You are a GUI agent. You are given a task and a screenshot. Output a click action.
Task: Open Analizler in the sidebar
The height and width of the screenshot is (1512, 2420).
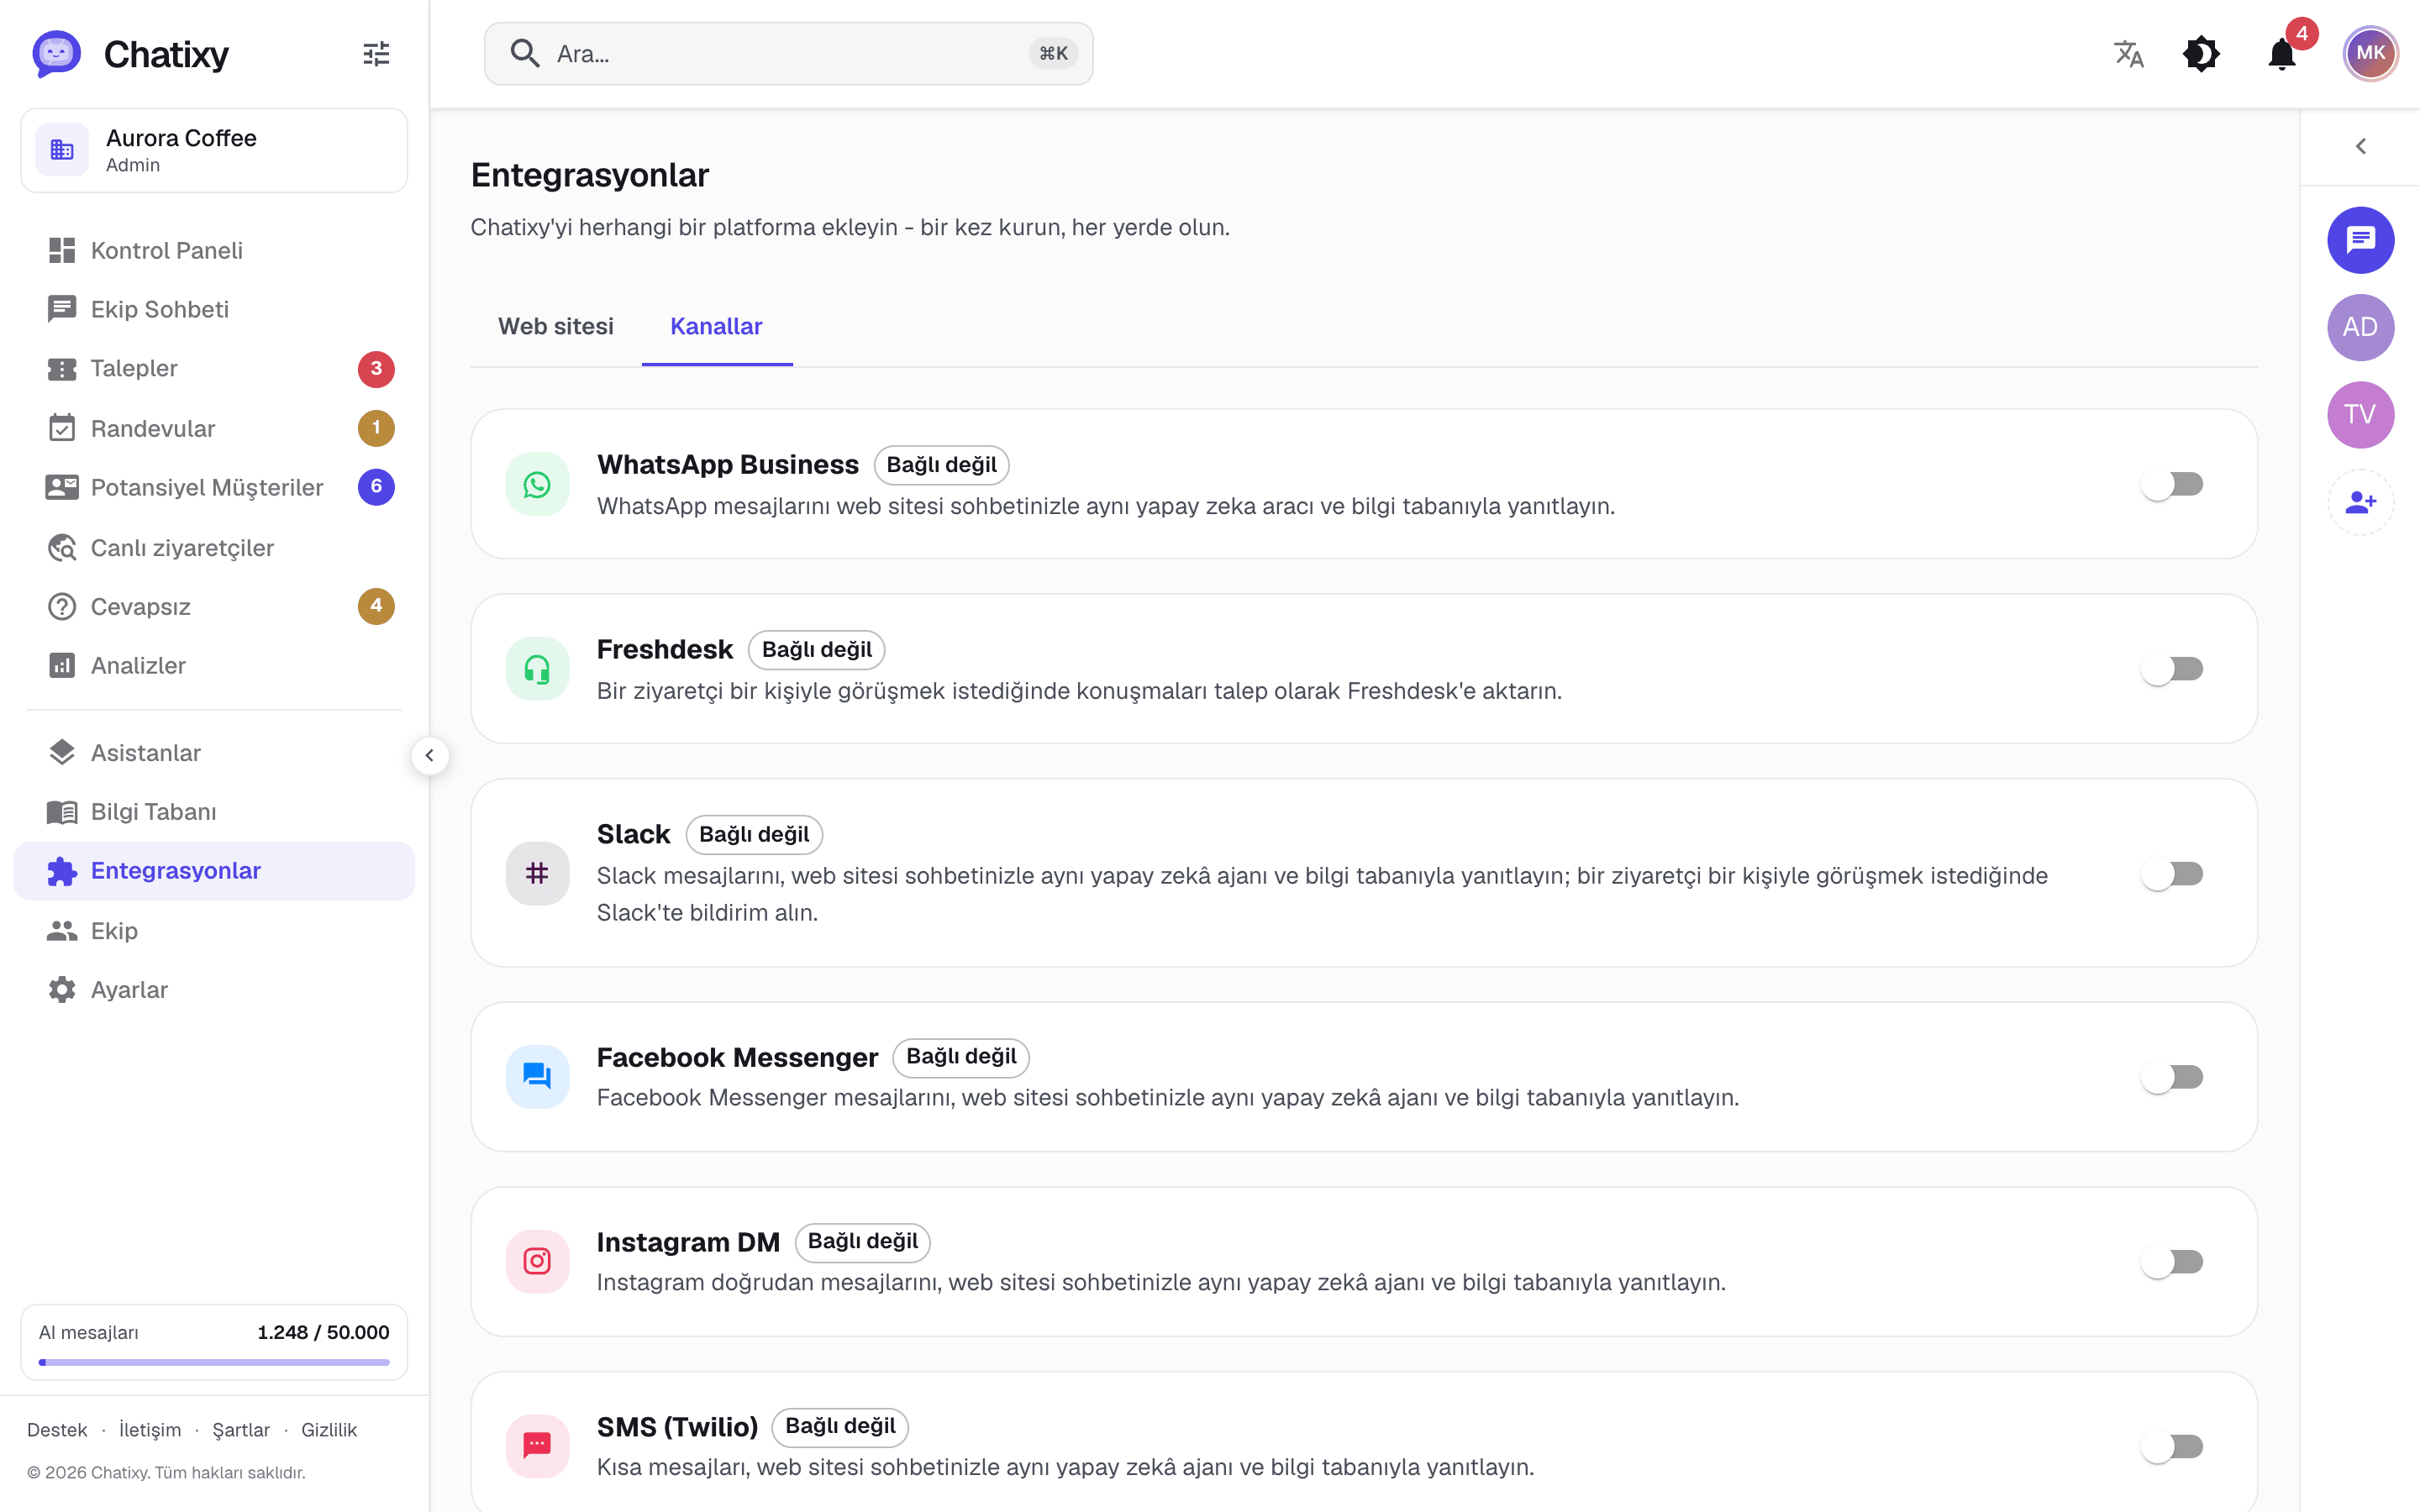click(x=214, y=665)
